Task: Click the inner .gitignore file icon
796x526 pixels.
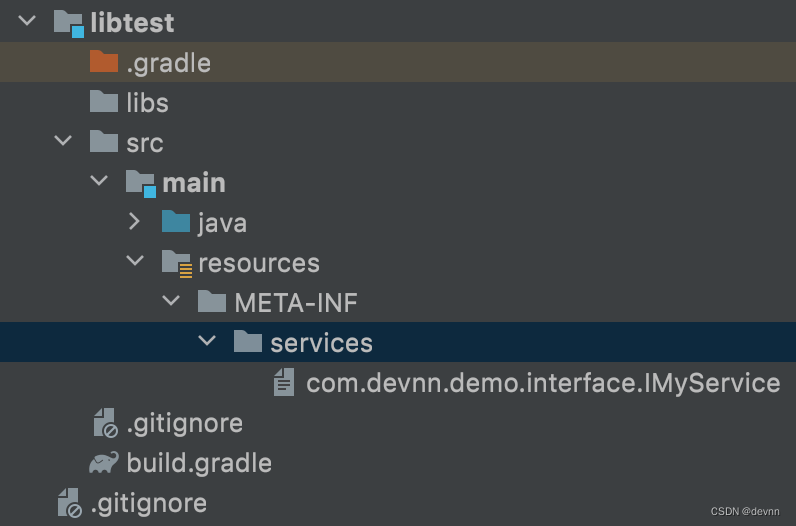Action: pos(104,423)
